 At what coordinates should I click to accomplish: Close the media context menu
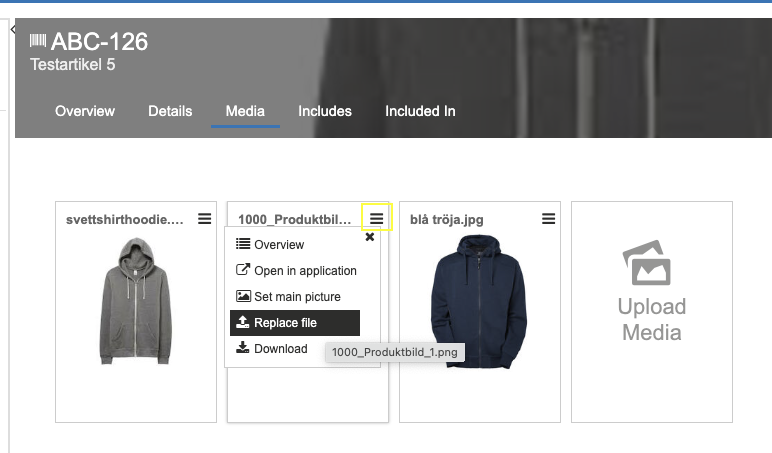pos(370,237)
